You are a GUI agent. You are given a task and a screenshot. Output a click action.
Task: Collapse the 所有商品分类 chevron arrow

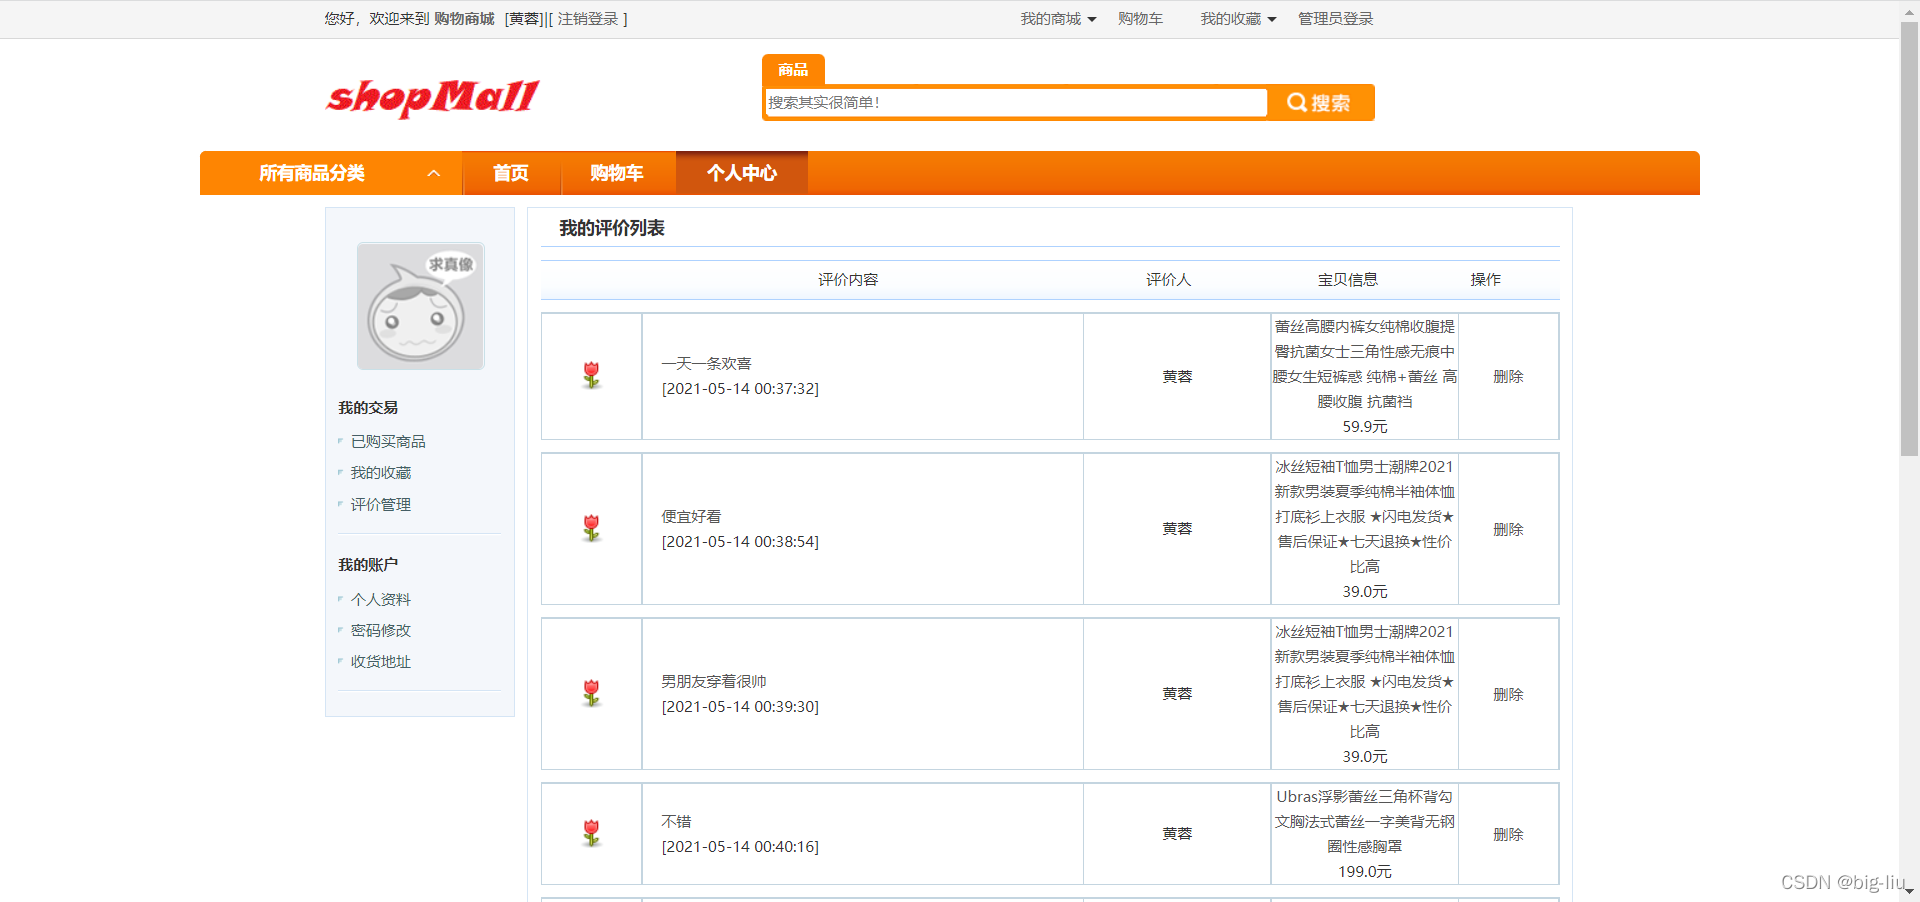434,173
